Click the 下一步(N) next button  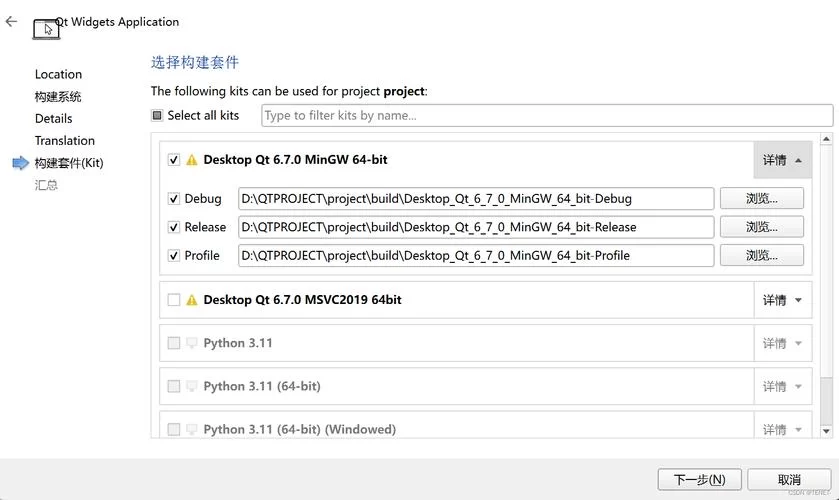(699, 479)
